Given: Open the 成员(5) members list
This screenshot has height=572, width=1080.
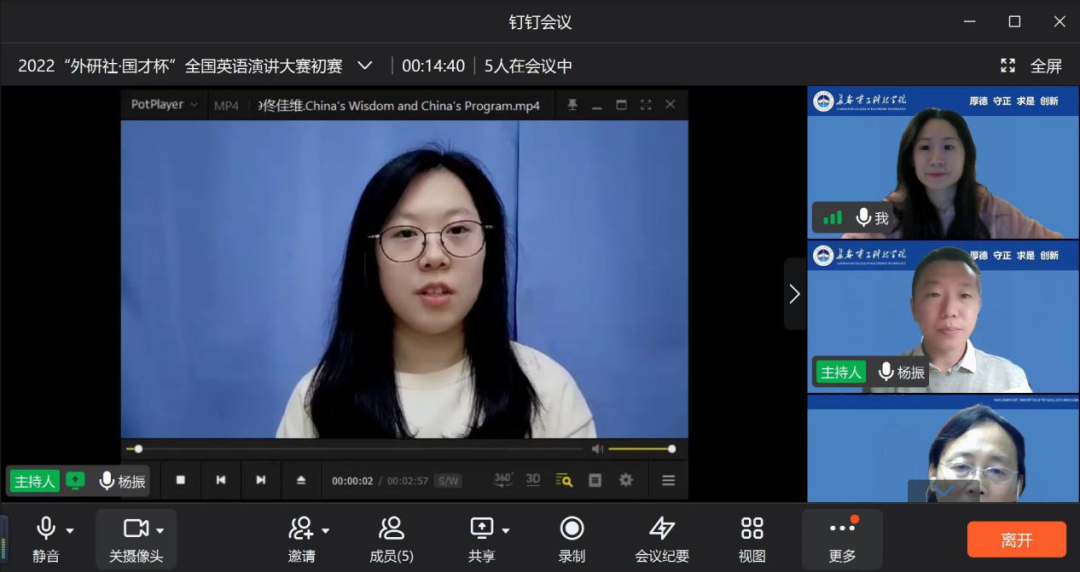Looking at the screenshot, I should coord(391,539).
